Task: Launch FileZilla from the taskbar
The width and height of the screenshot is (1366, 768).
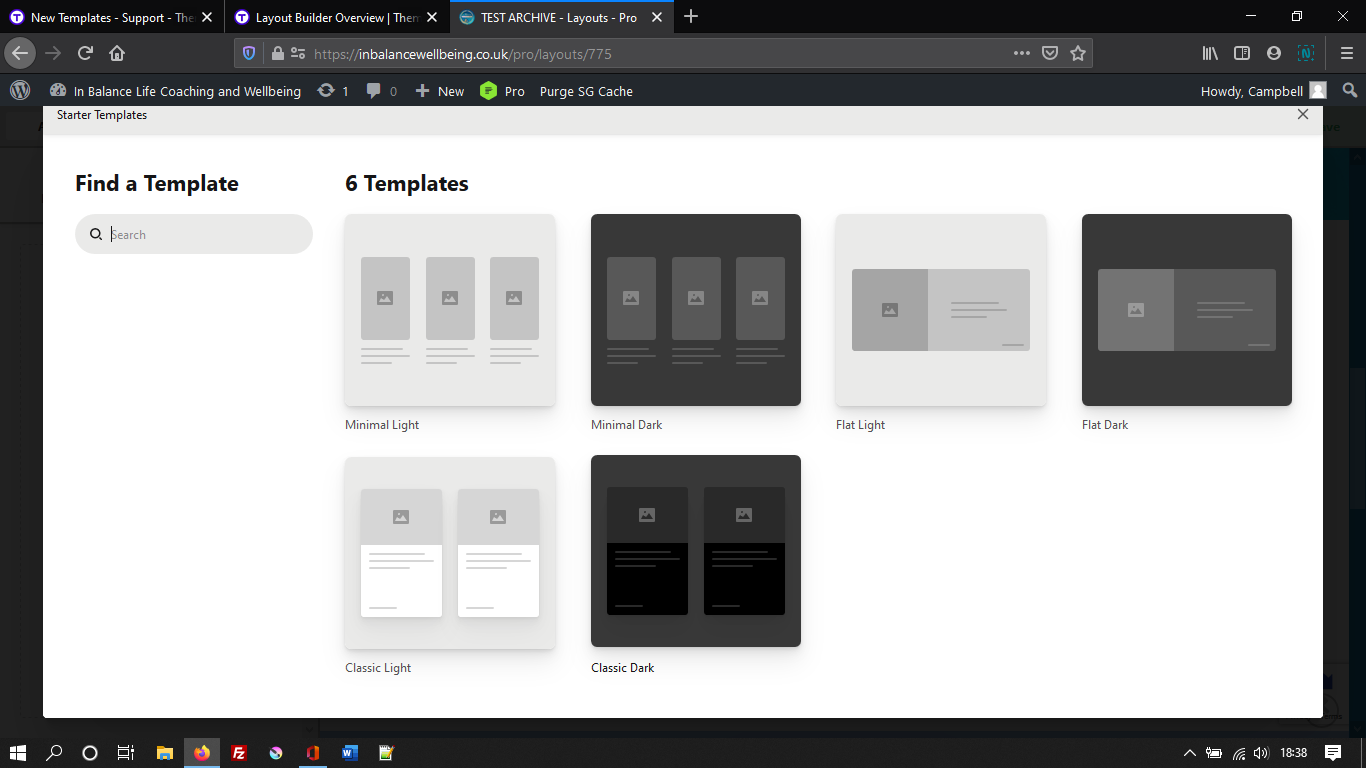Action: [x=239, y=753]
